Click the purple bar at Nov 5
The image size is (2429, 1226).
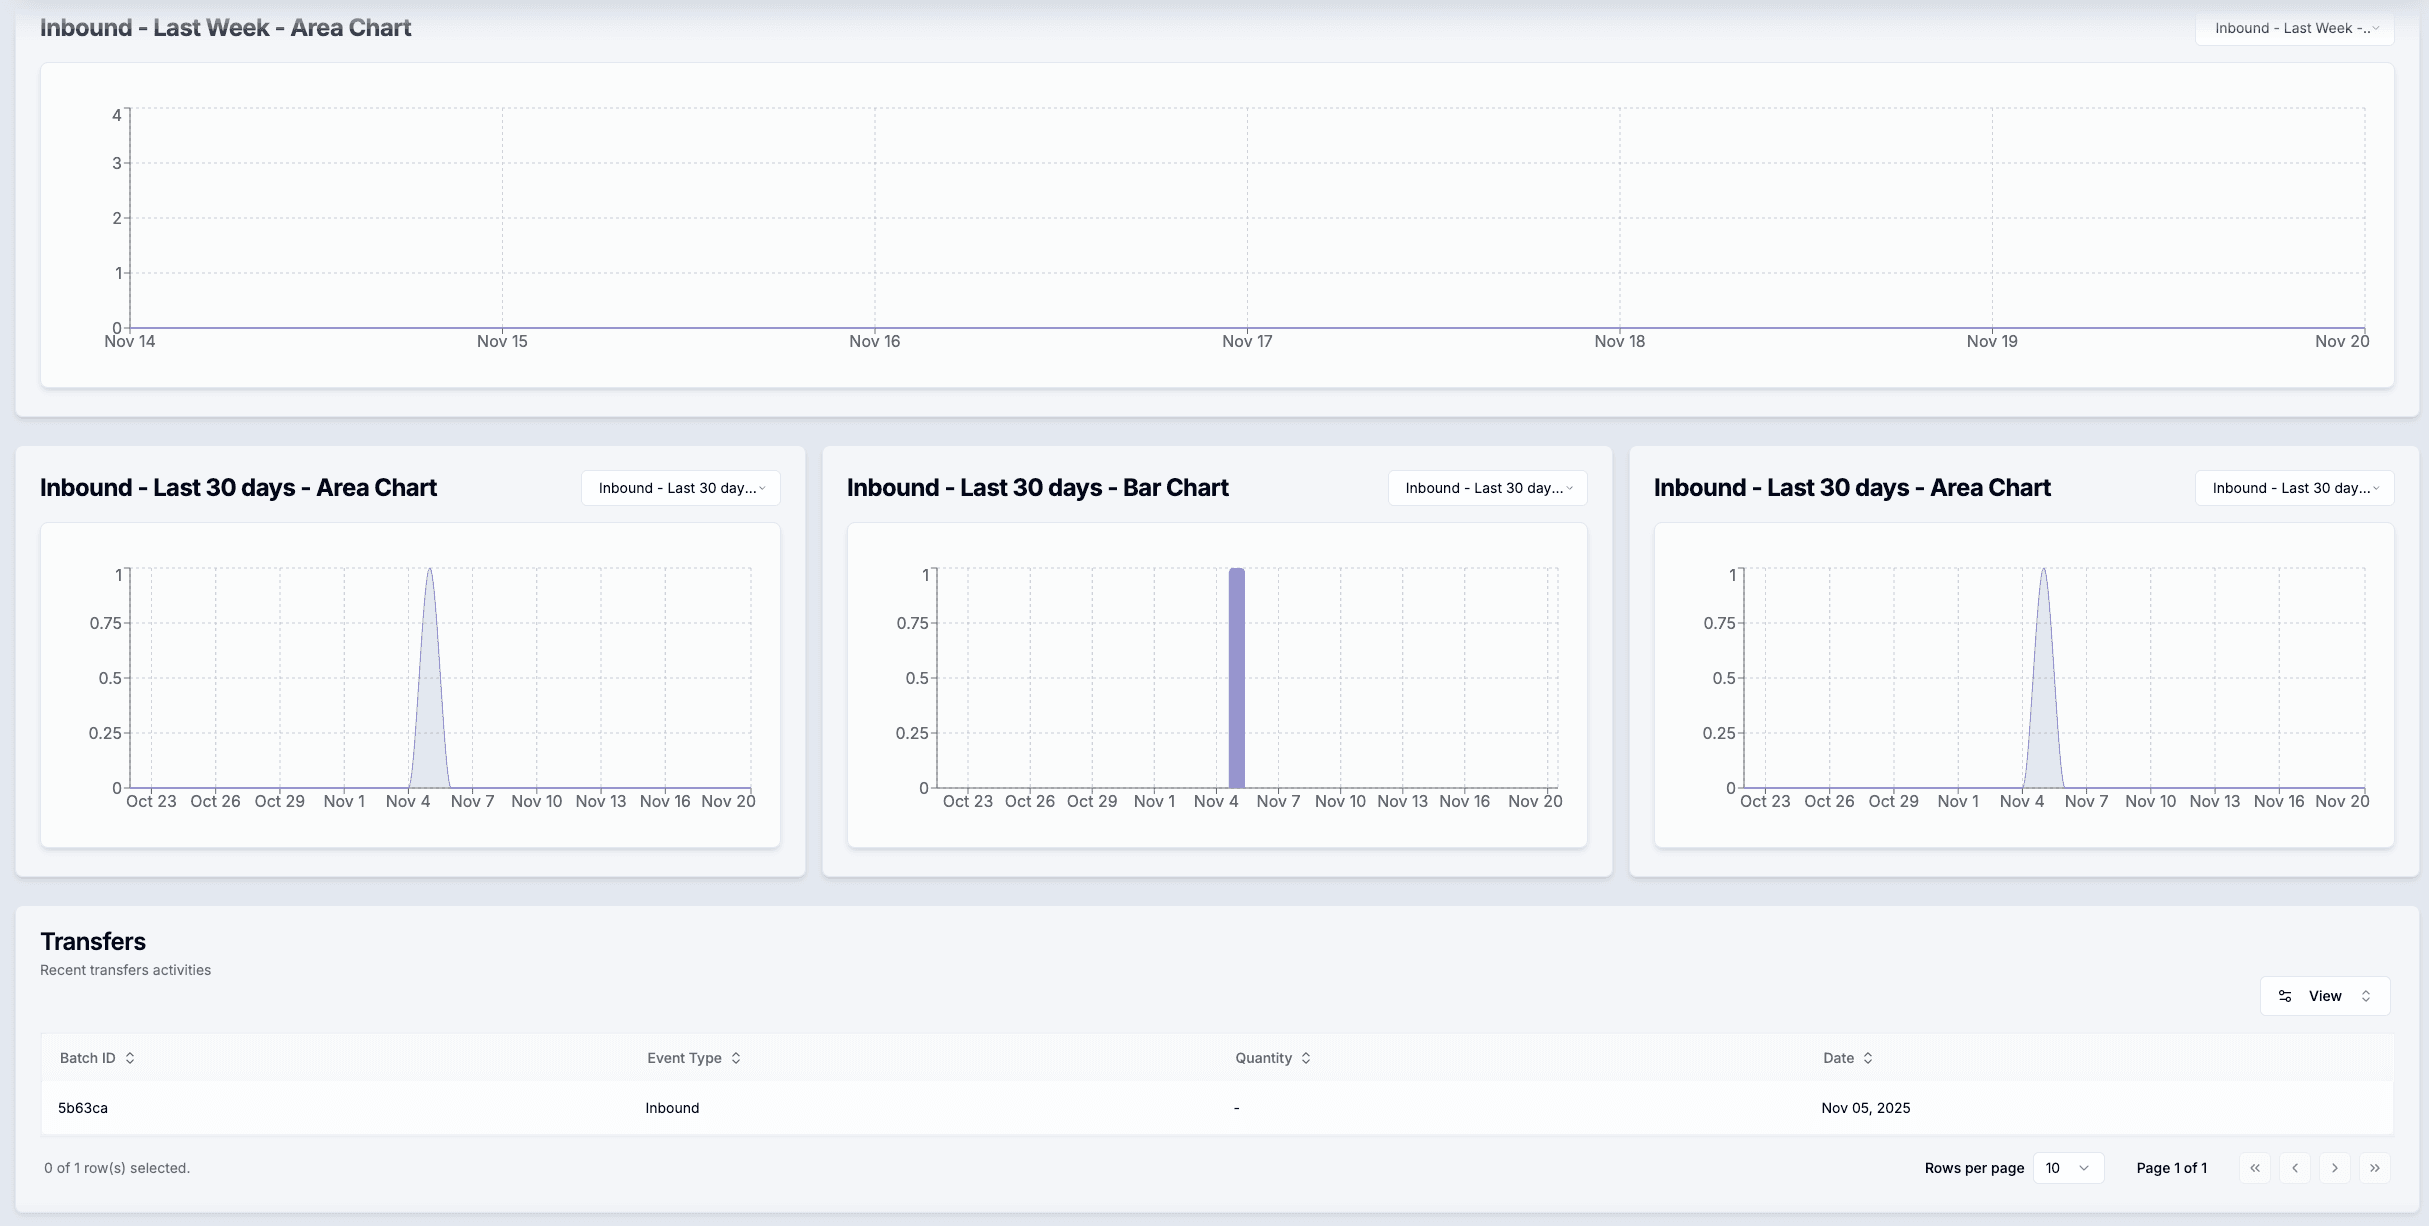1237,678
